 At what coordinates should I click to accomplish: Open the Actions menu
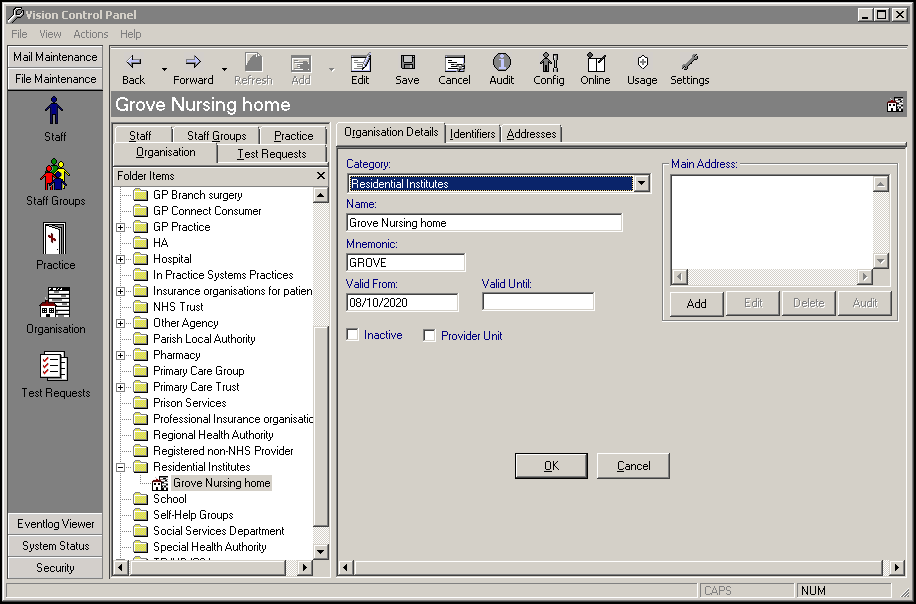[x=90, y=34]
